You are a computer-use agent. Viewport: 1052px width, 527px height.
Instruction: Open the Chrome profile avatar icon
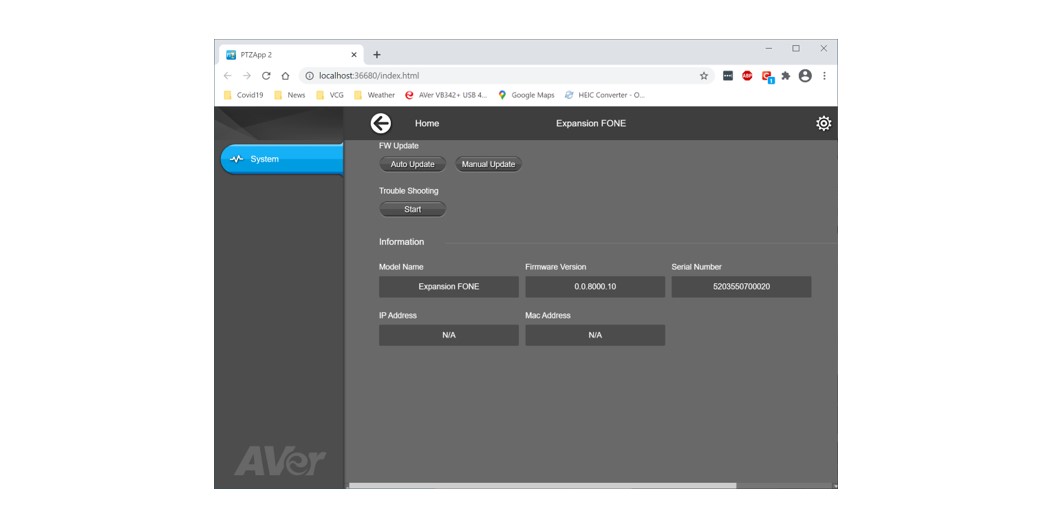[x=805, y=76]
